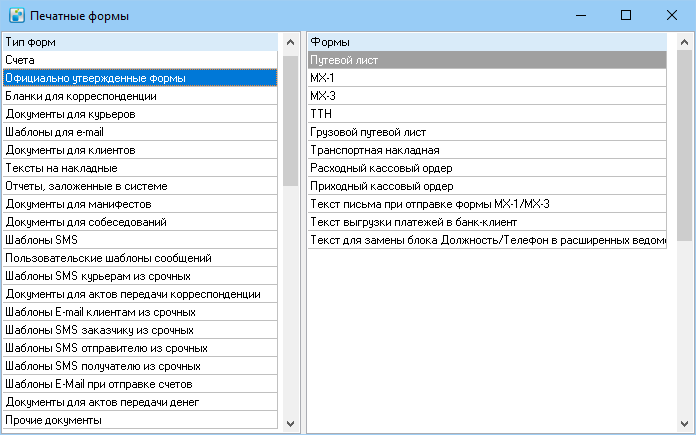
Task: Pick Документы для клиентов
Action: pyautogui.click(x=140, y=150)
